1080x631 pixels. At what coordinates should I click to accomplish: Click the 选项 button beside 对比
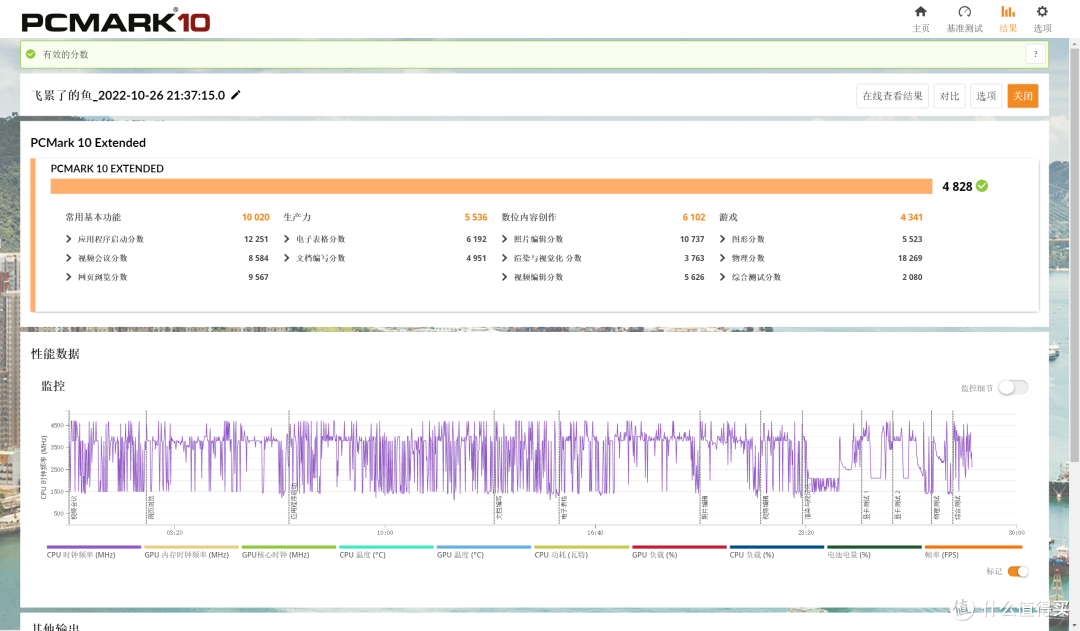(986, 96)
